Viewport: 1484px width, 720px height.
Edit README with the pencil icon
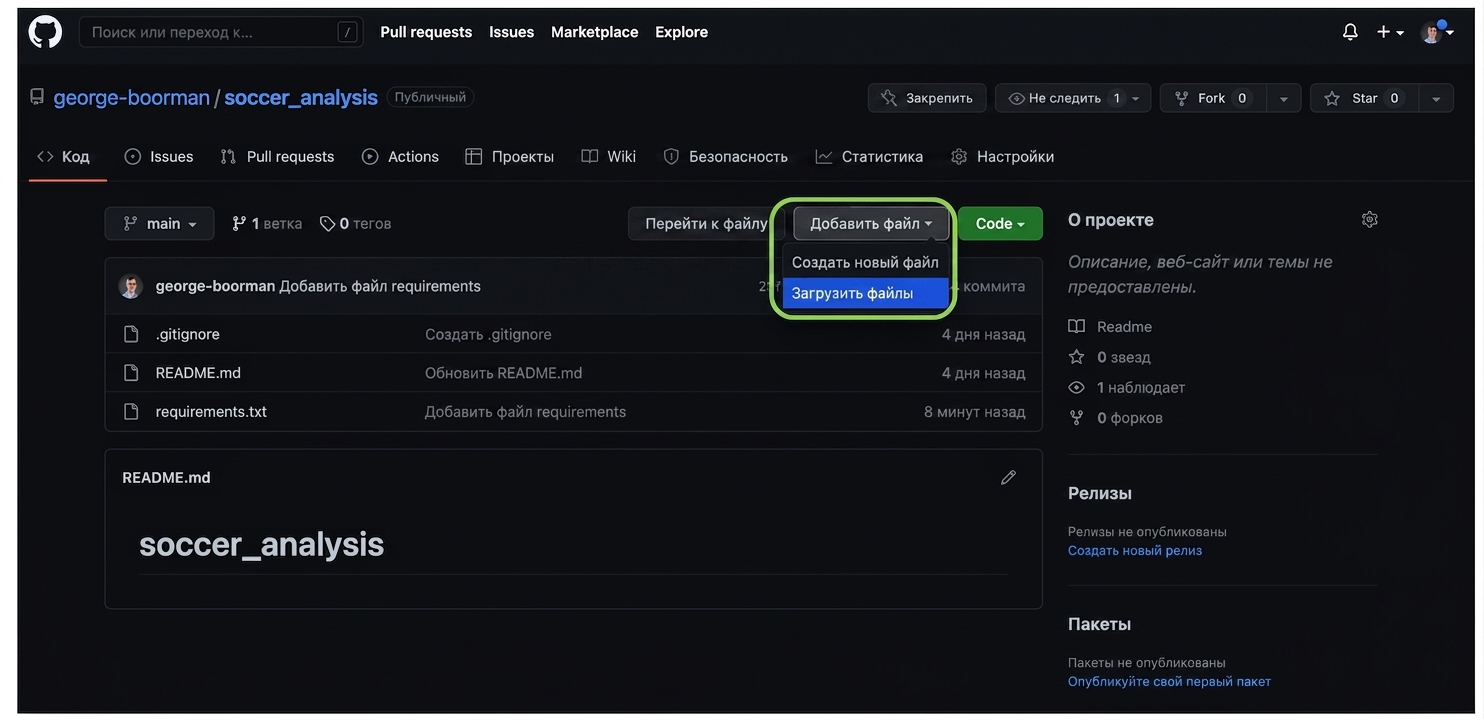(1008, 478)
